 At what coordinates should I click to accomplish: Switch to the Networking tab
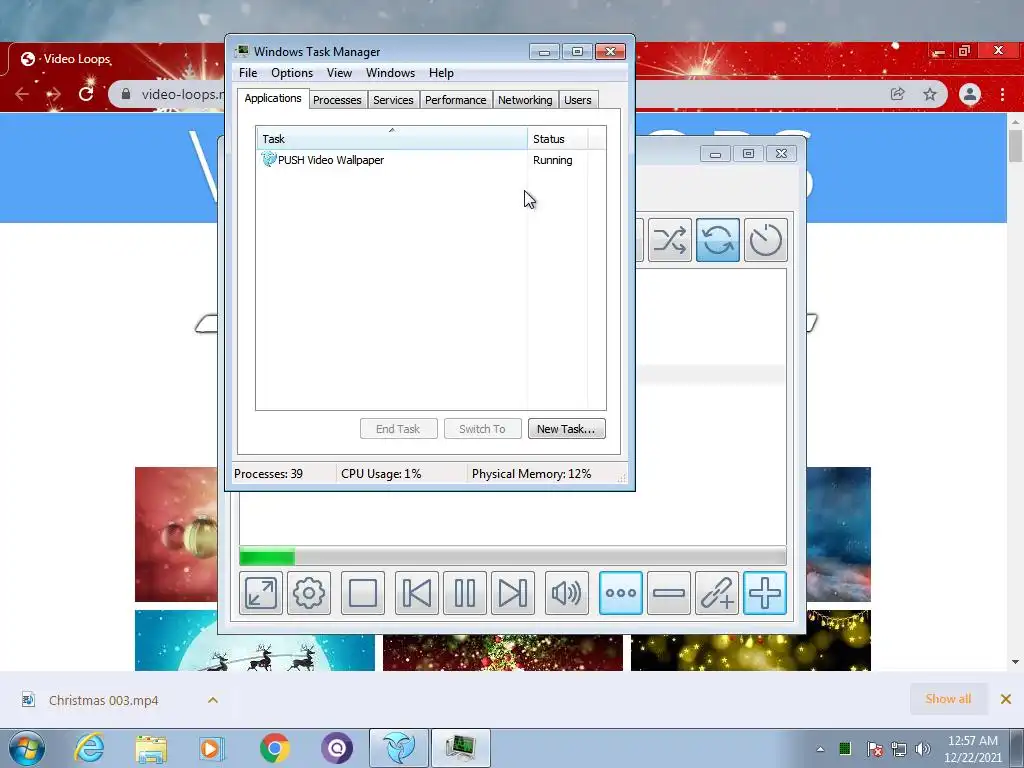pos(525,100)
